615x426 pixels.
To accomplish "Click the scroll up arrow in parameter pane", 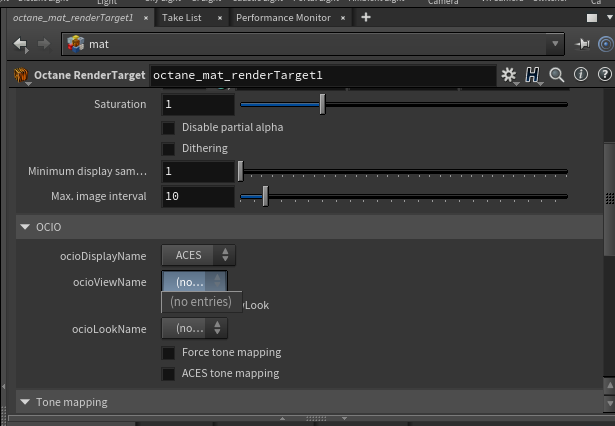I will [610, 386].
